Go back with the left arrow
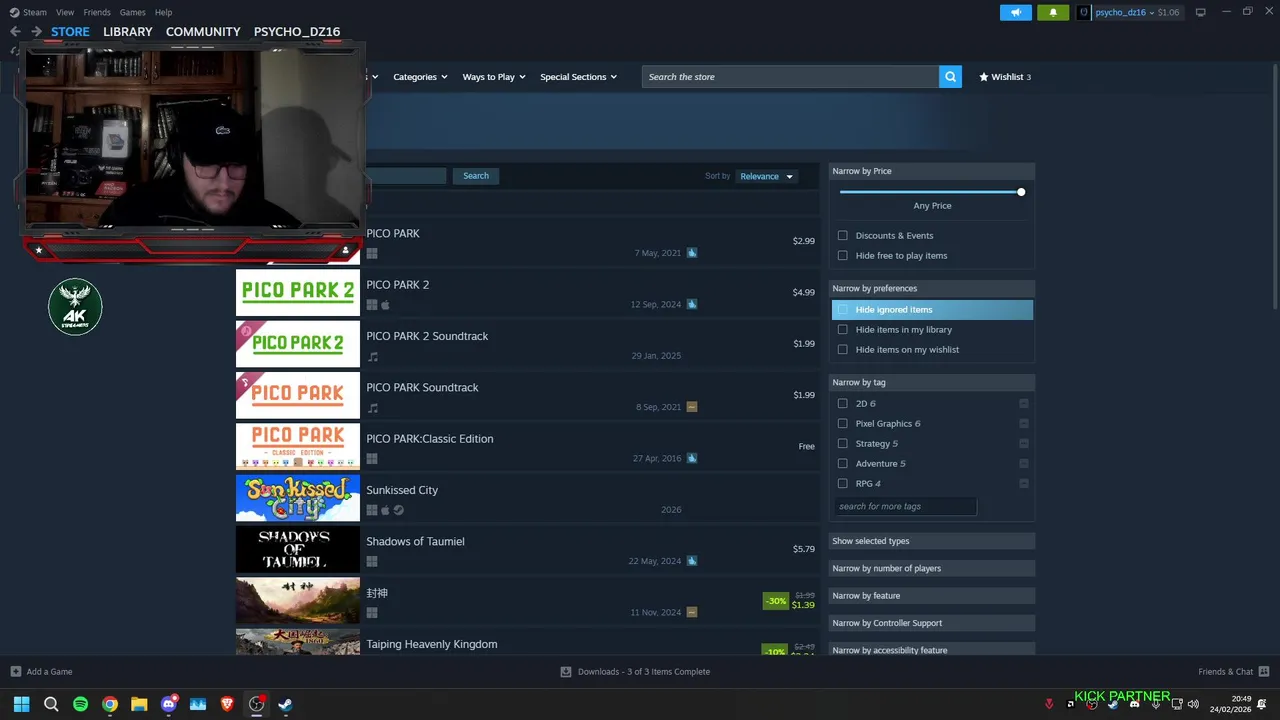 click(x=15, y=32)
